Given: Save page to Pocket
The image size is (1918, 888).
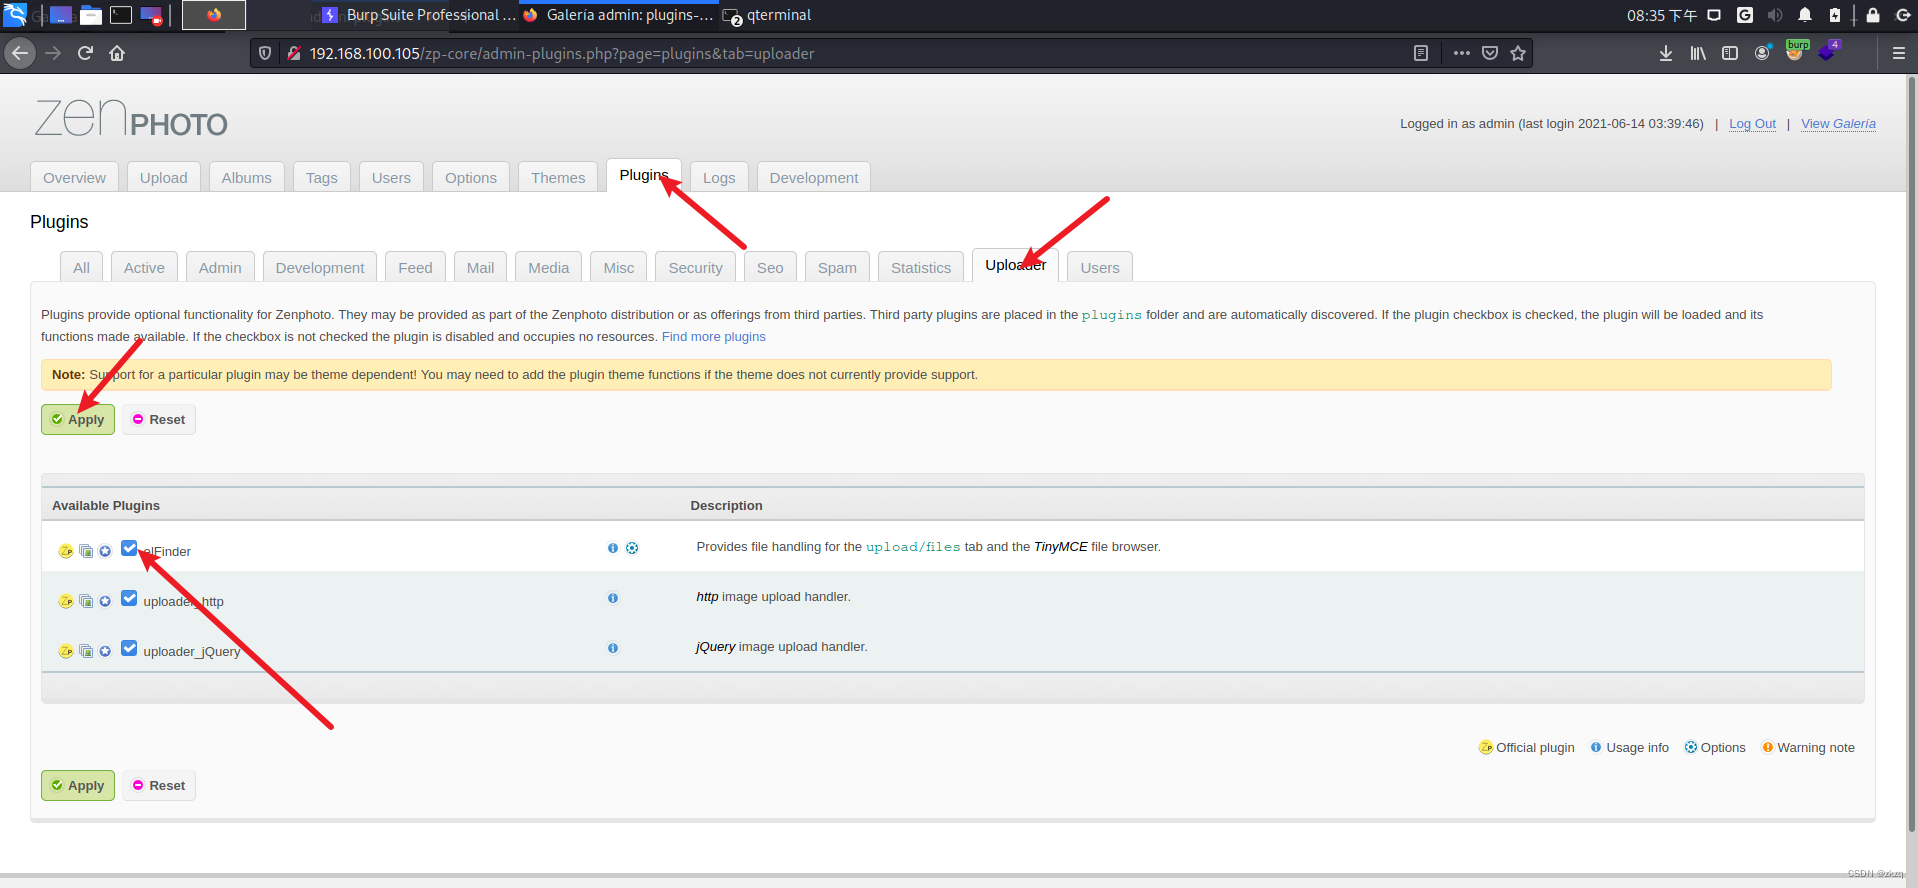Looking at the screenshot, I should pos(1490,53).
